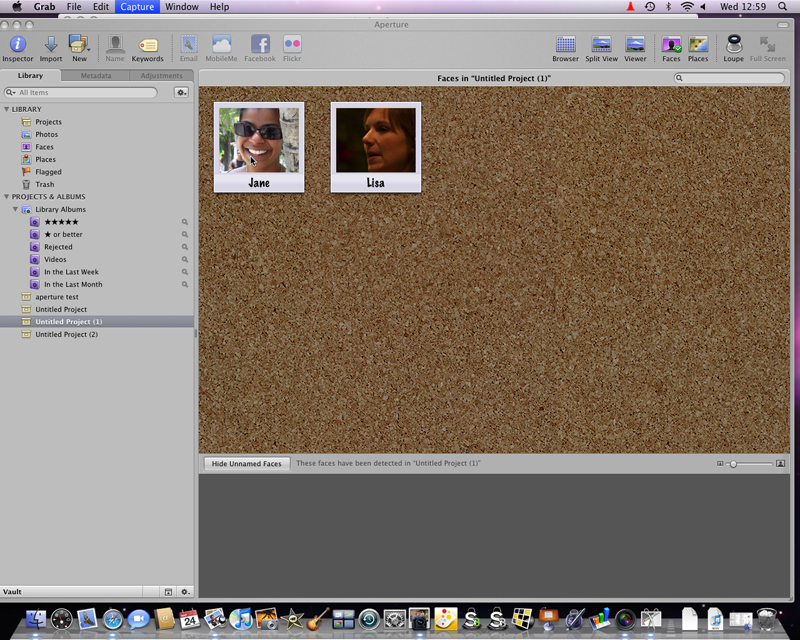Open search settings of five-star album
Image resolution: width=800 pixels, height=640 pixels.
click(185, 222)
